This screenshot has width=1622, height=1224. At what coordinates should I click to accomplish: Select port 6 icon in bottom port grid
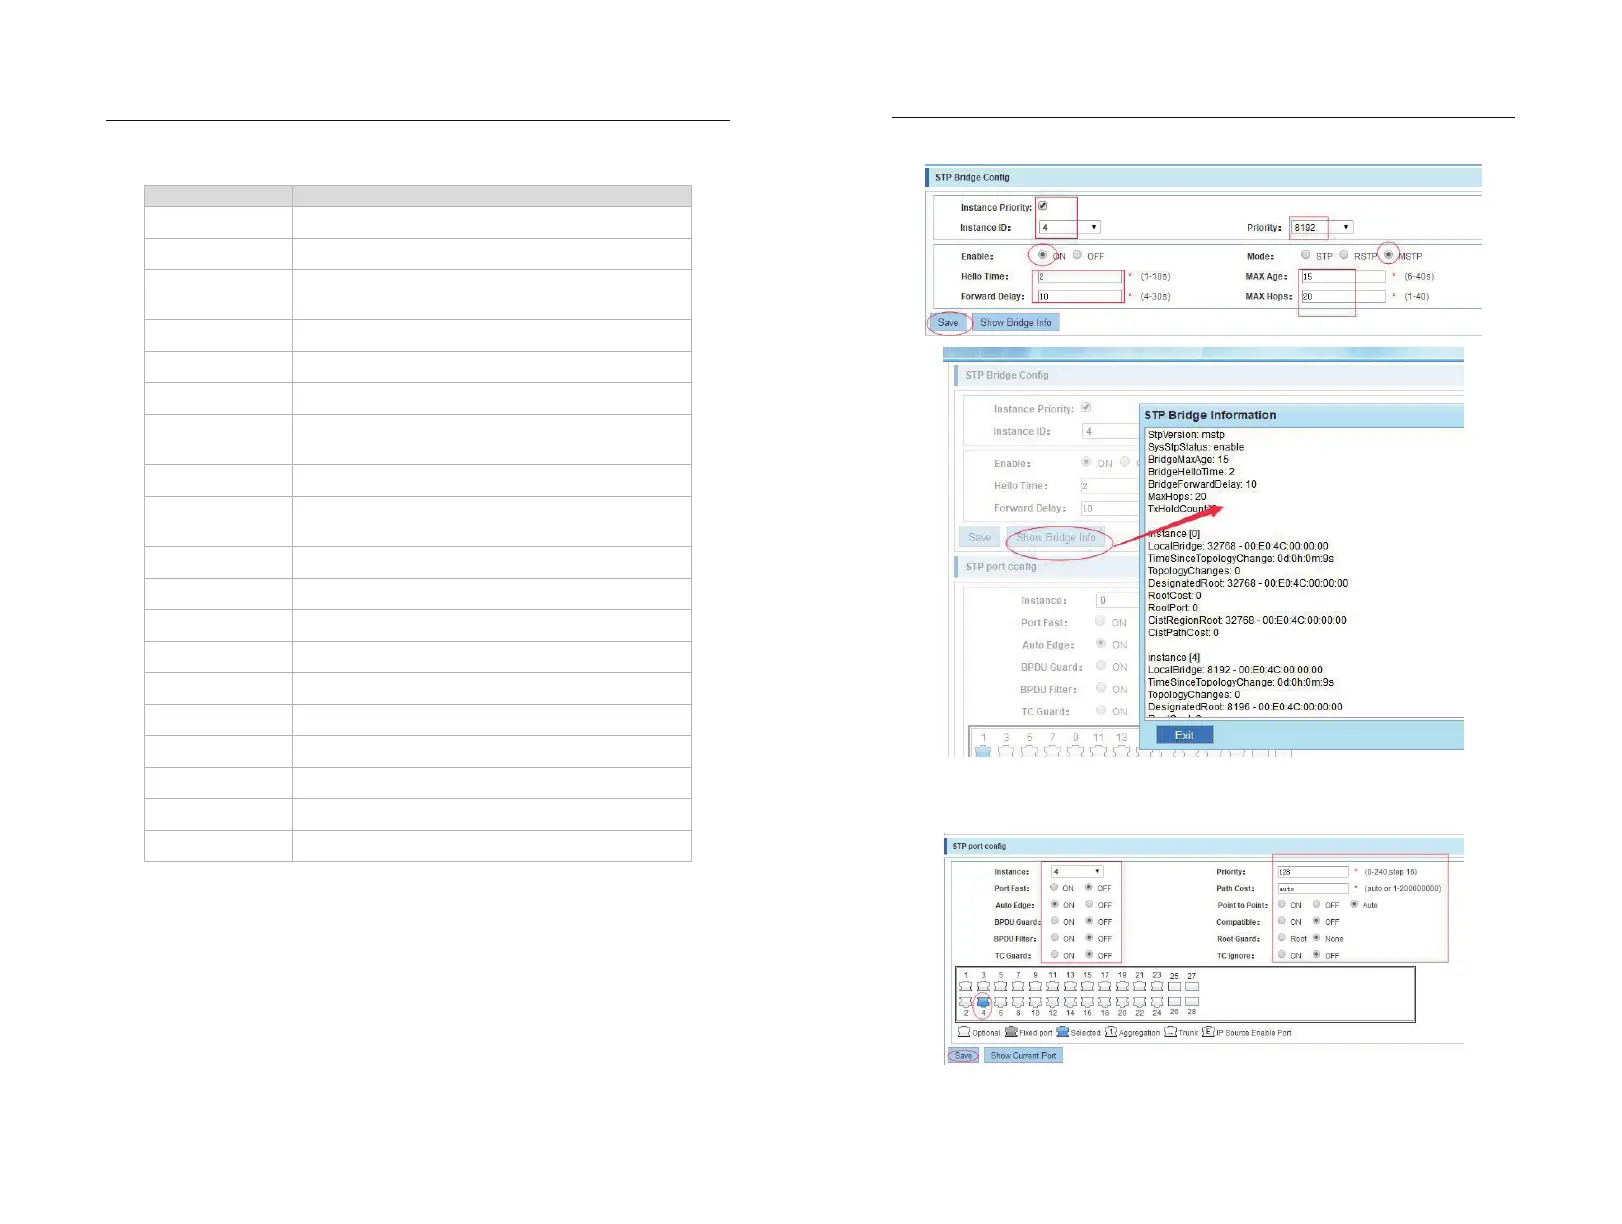point(1001,1001)
